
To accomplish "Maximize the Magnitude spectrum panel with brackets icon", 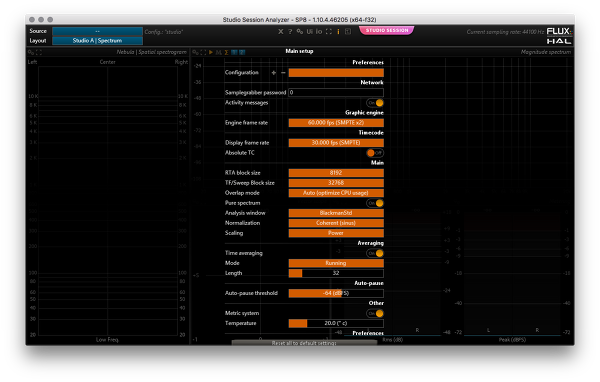I will (x=203, y=52).
